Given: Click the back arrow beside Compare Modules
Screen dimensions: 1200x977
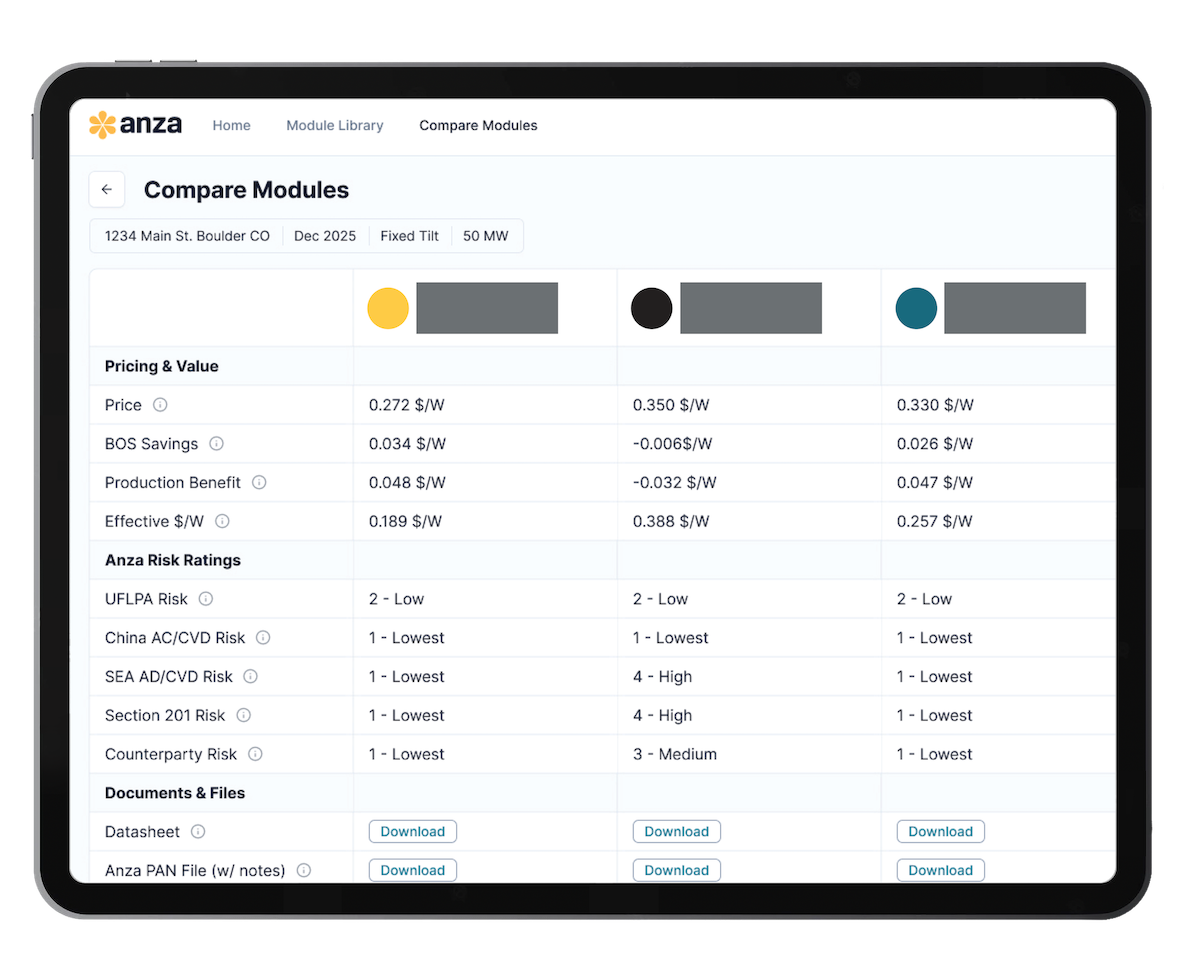Looking at the screenshot, I should (x=107, y=189).
